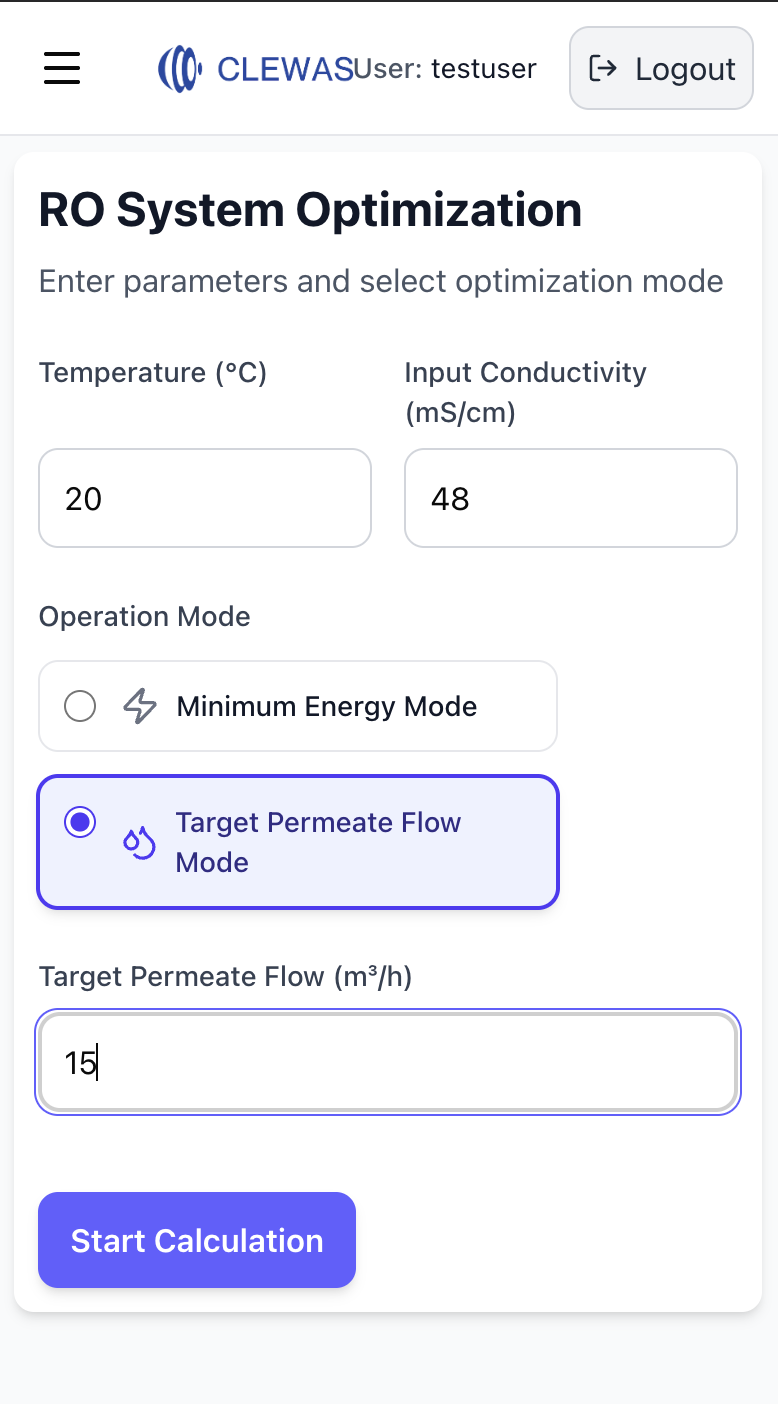Viewport: 778px width, 1404px height.
Task: Open the hamburger navigation menu
Action: pyautogui.click(x=62, y=68)
